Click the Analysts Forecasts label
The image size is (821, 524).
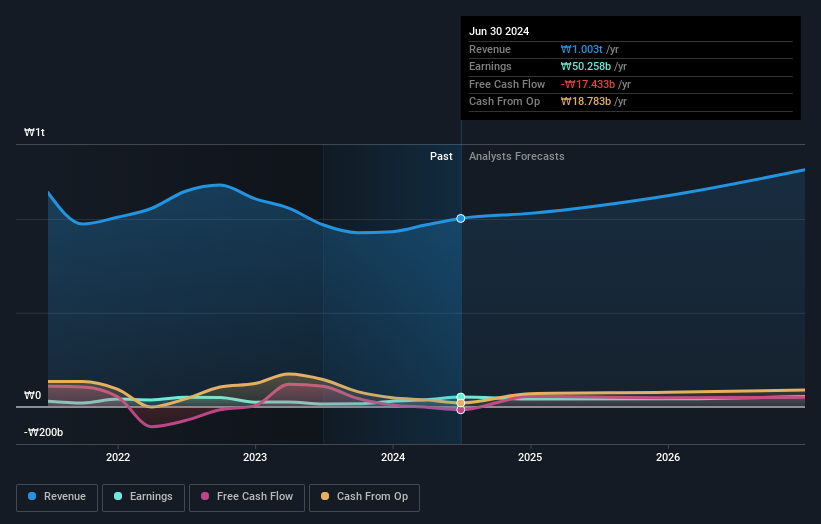(x=517, y=156)
